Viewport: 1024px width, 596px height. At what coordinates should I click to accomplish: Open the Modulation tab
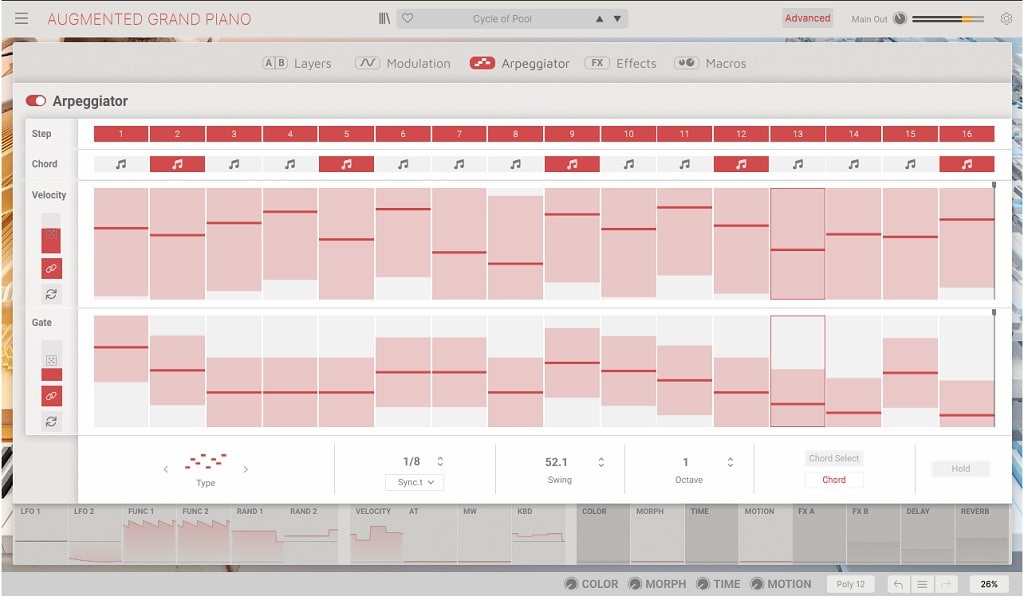[x=402, y=63]
